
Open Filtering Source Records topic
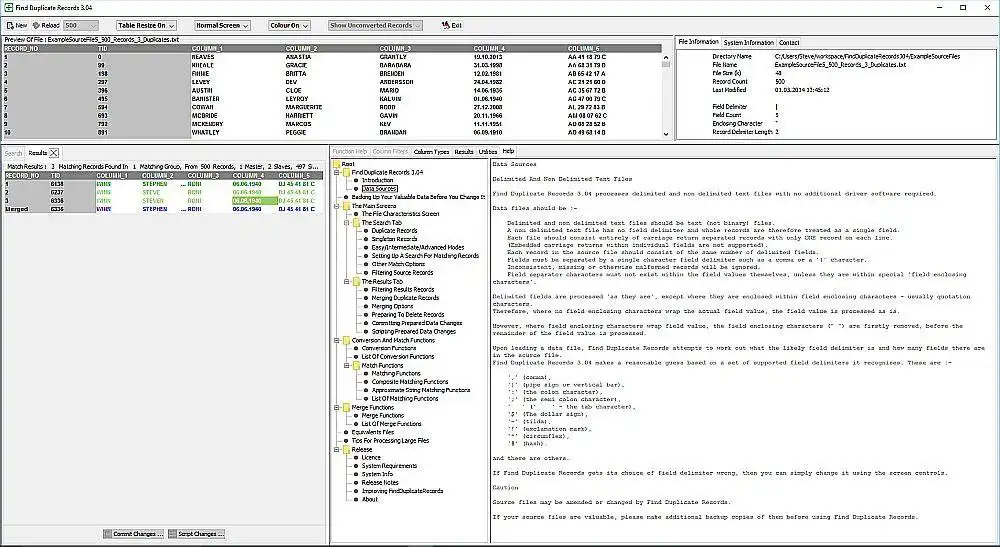coord(402,273)
